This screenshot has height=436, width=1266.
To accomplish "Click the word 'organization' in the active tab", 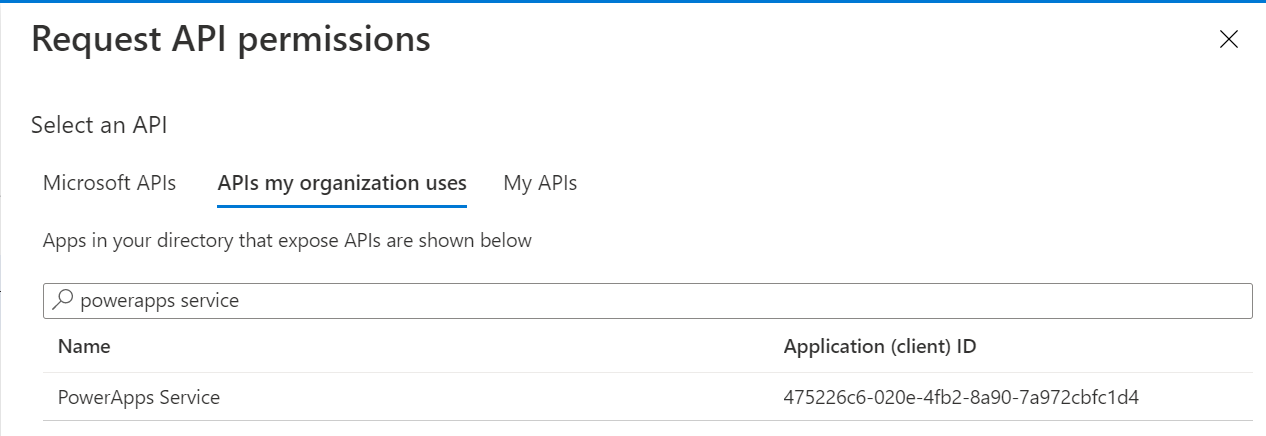I will [x=355, y=183].
